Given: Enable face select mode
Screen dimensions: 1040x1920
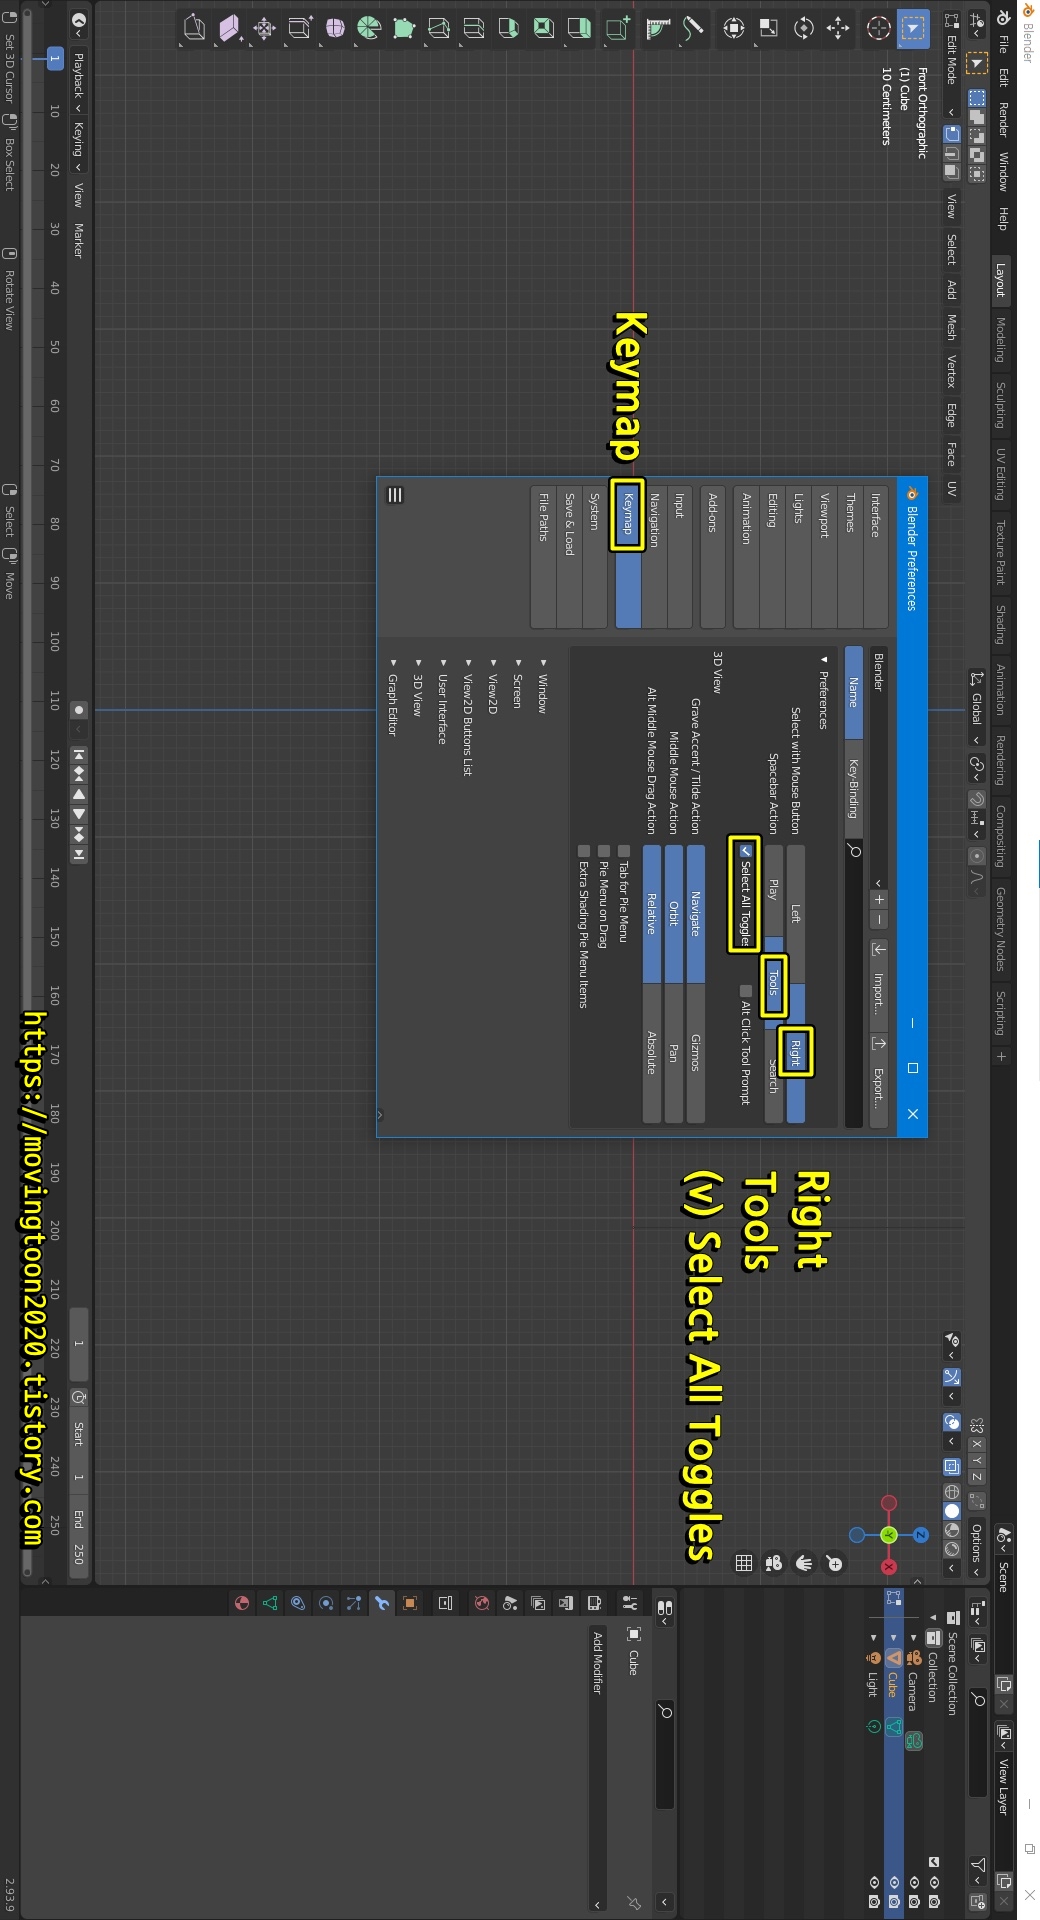Looking at the screenshot, I should [952, 174].
